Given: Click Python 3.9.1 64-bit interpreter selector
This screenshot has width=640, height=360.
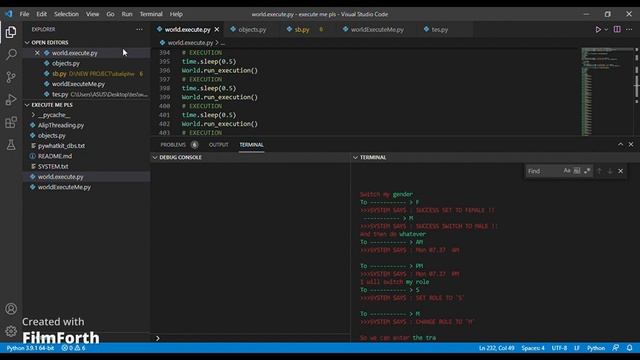Looking at the screenshot, I should point(30,348).
